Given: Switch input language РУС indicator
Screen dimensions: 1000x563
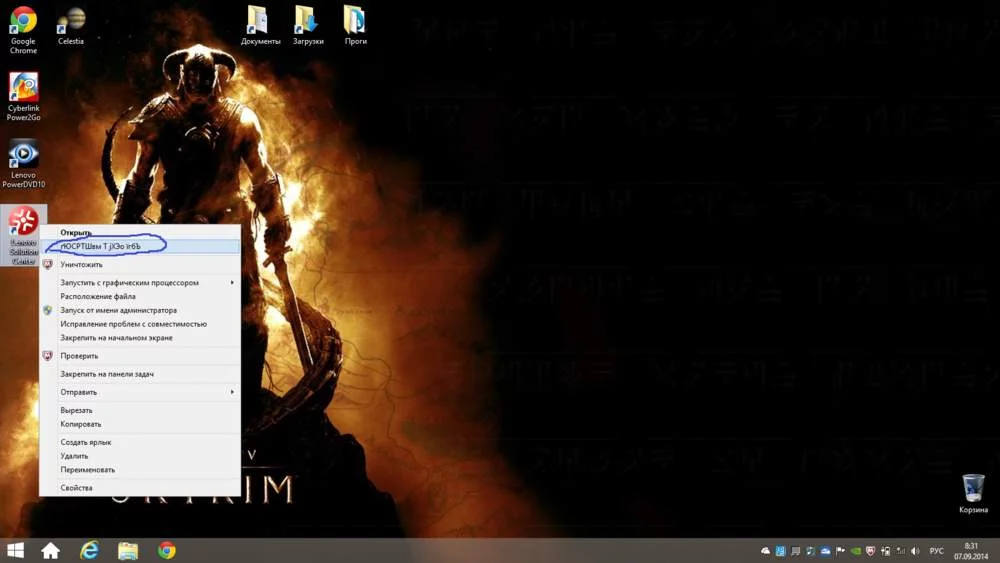Looking at the screenshot, I should (936, 551).
